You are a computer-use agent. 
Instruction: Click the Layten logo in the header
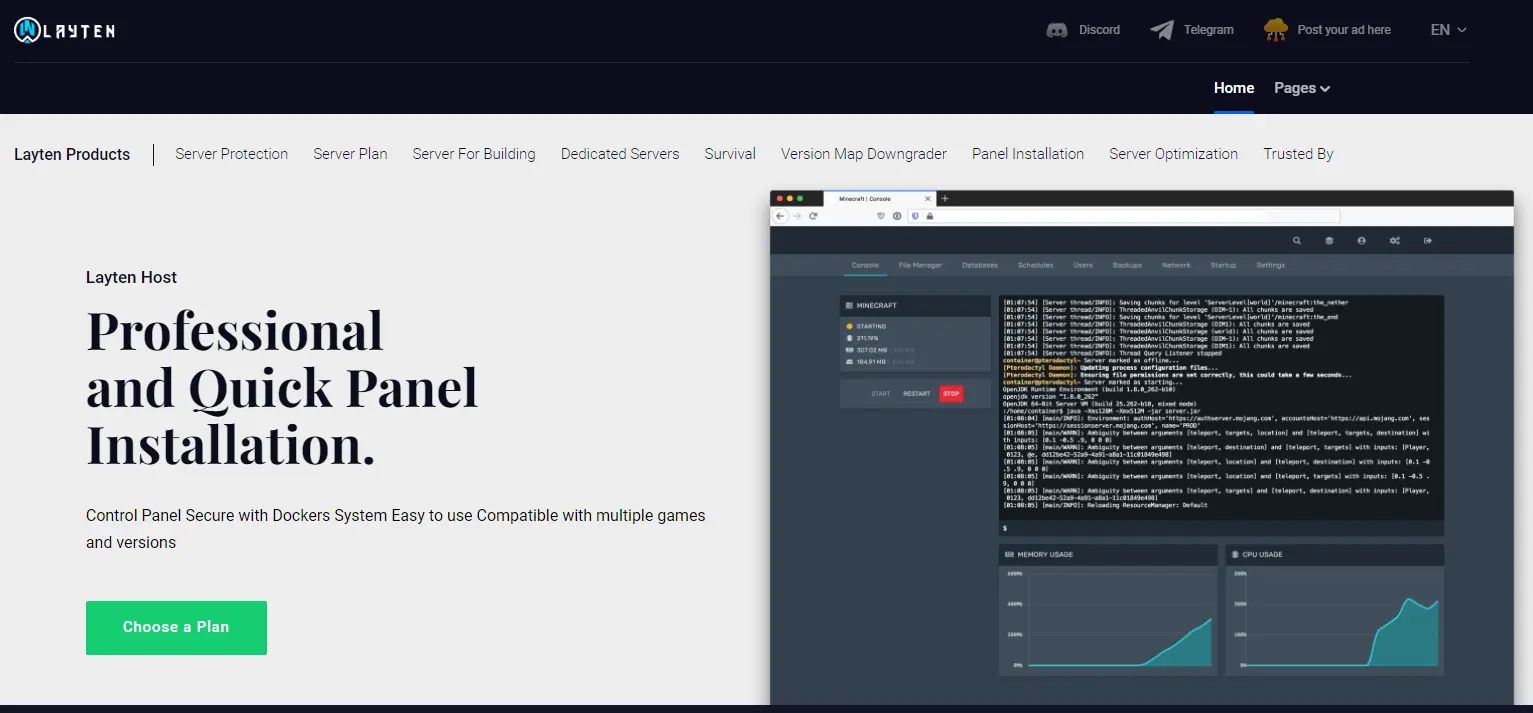pos(65,30)
